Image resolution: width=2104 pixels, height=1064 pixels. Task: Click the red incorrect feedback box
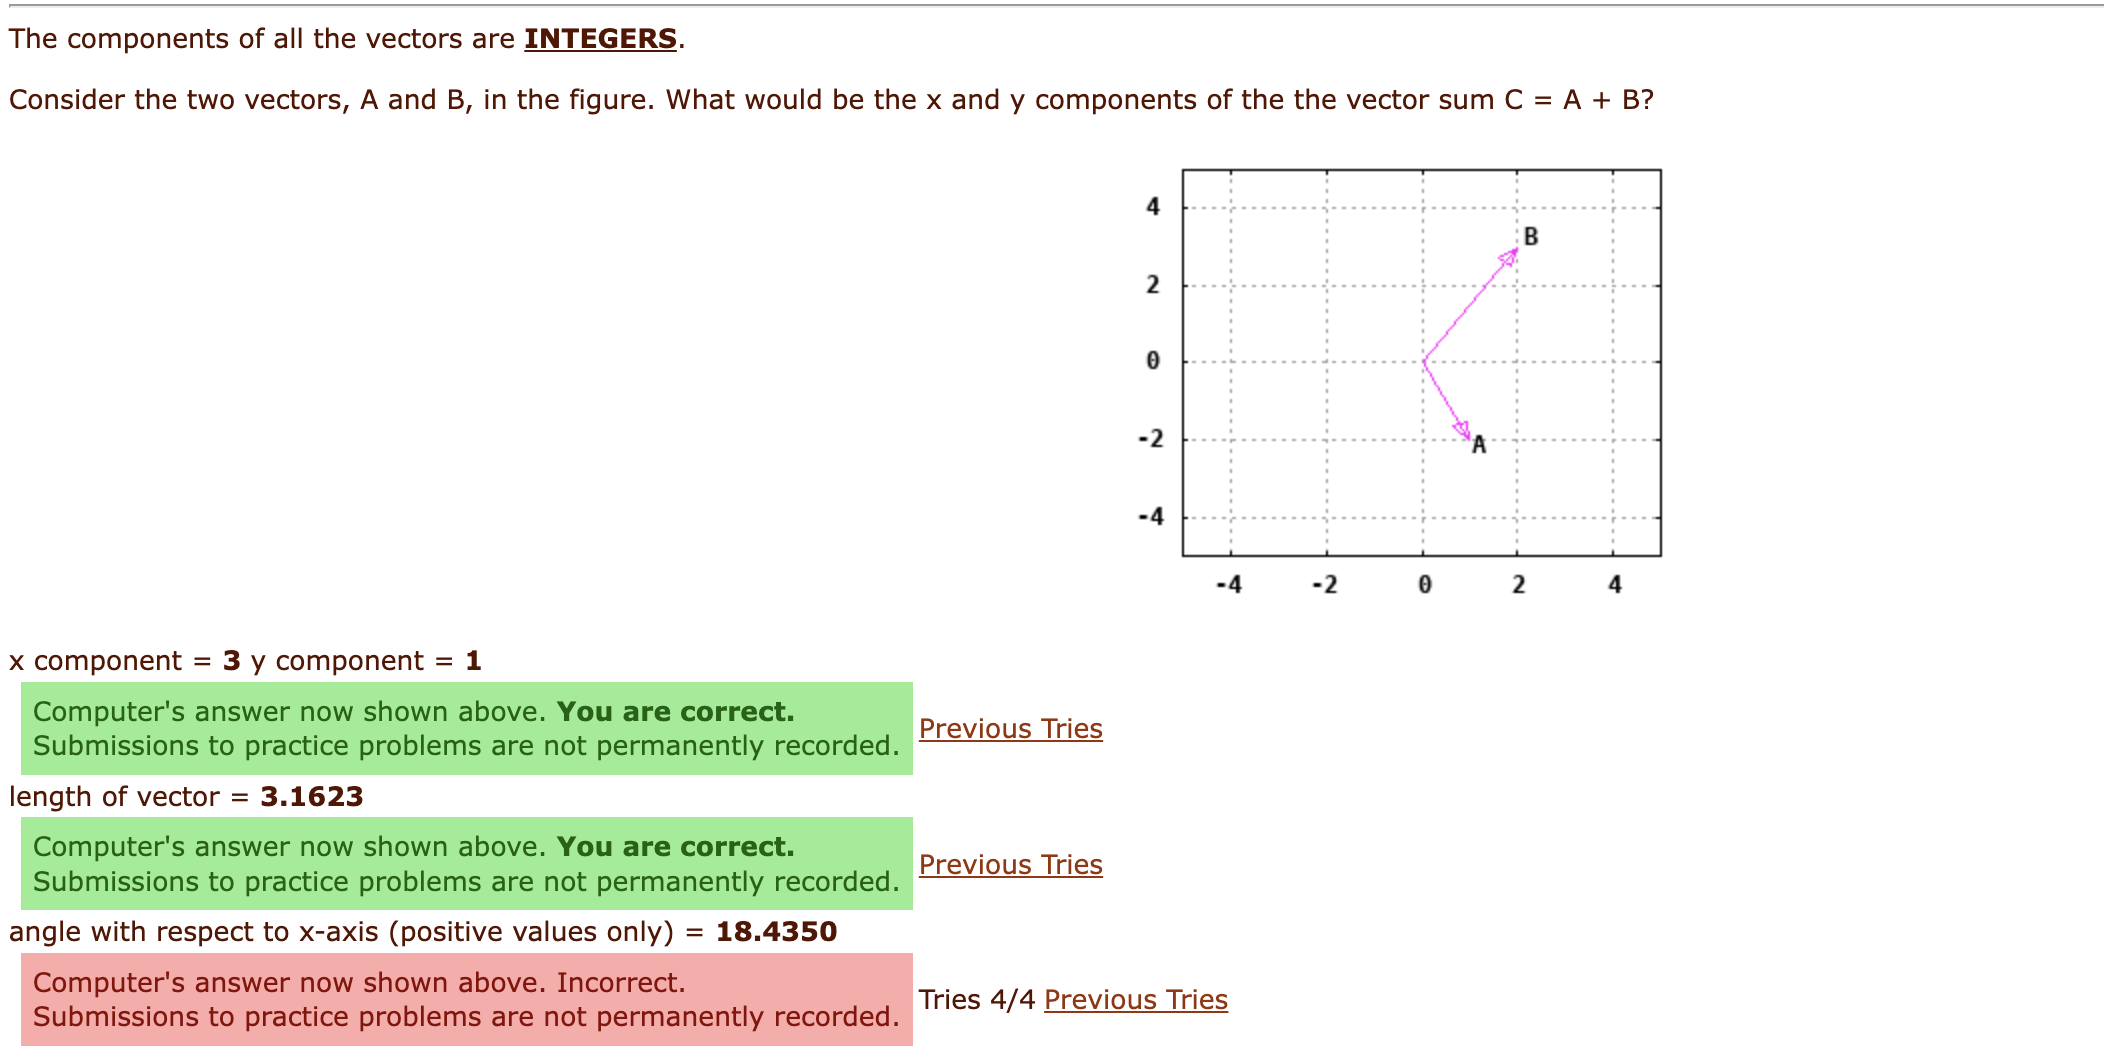click(x=465, y=999)
